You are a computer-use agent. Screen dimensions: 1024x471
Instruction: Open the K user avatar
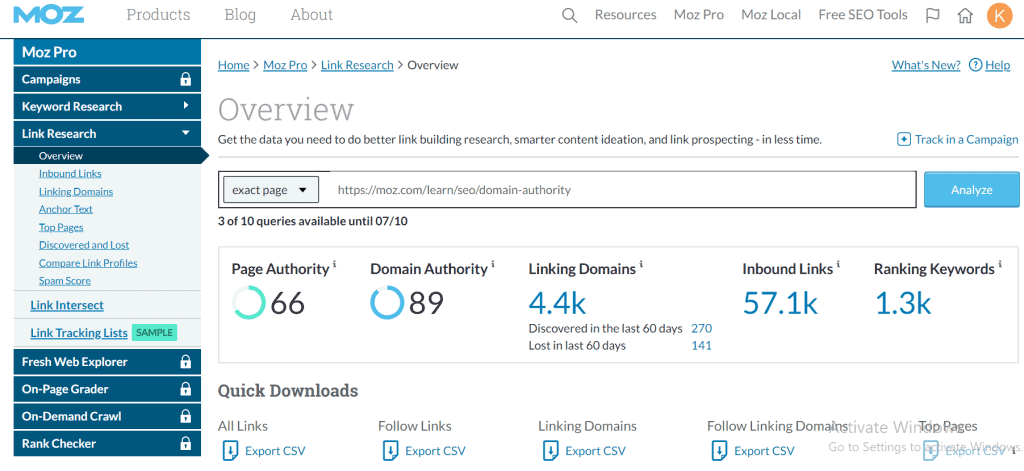pyautogui.click(x=1000, y=15)
